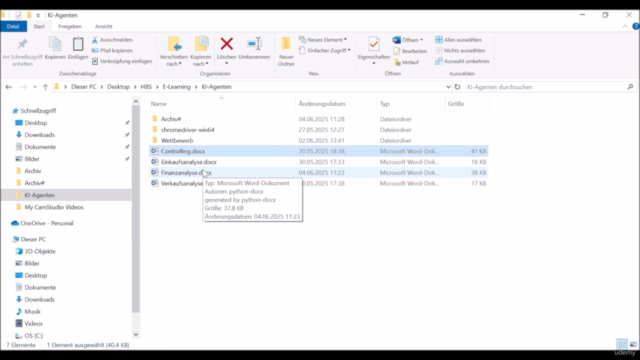Open OS (C:) drive
640x360 pixels.
(33, 336)
